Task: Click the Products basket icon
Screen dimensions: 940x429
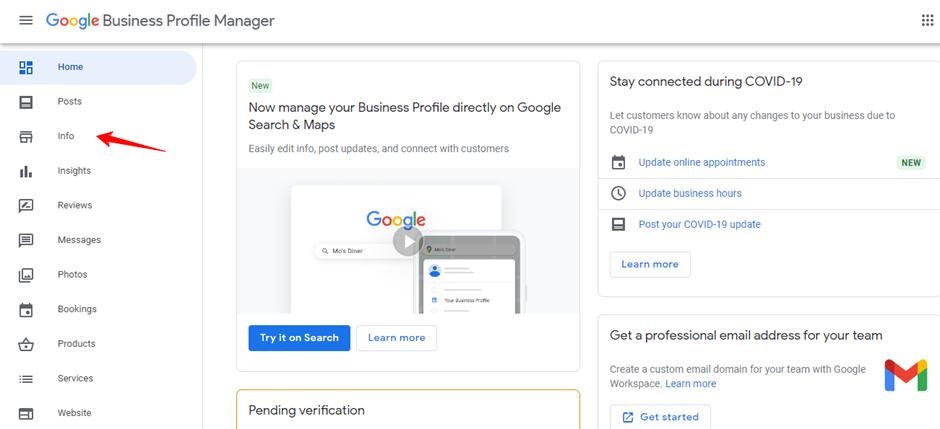Action: 26,344
